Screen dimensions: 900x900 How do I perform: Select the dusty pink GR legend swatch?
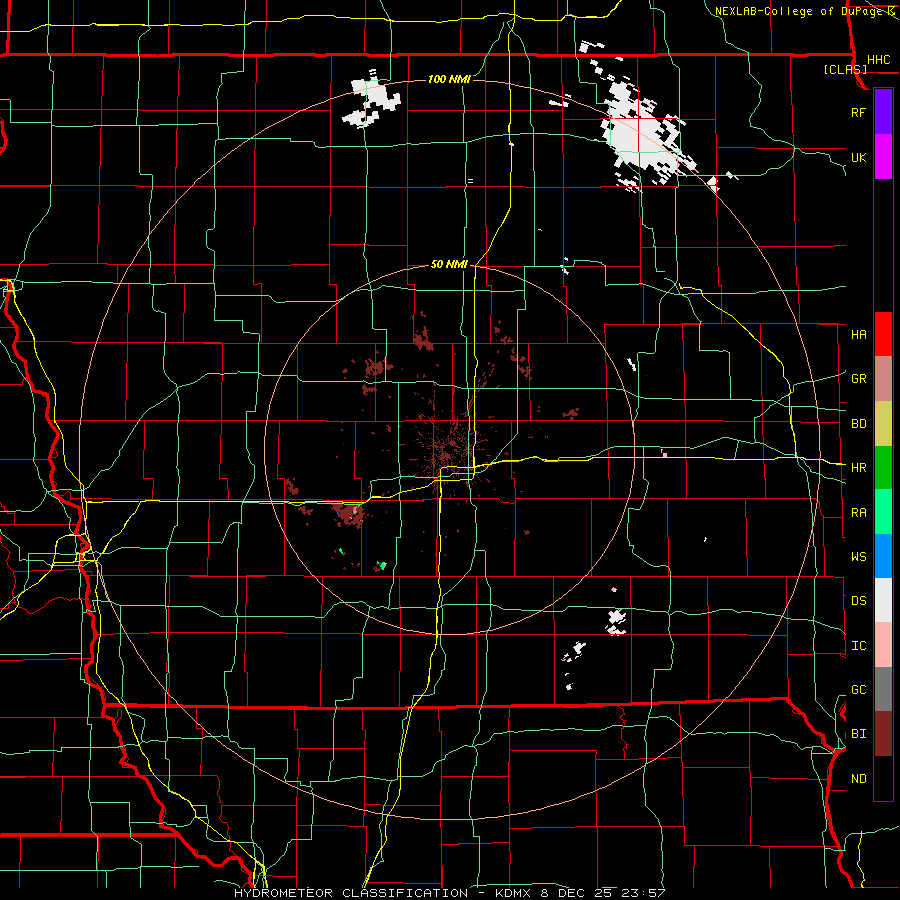(883, 378)
